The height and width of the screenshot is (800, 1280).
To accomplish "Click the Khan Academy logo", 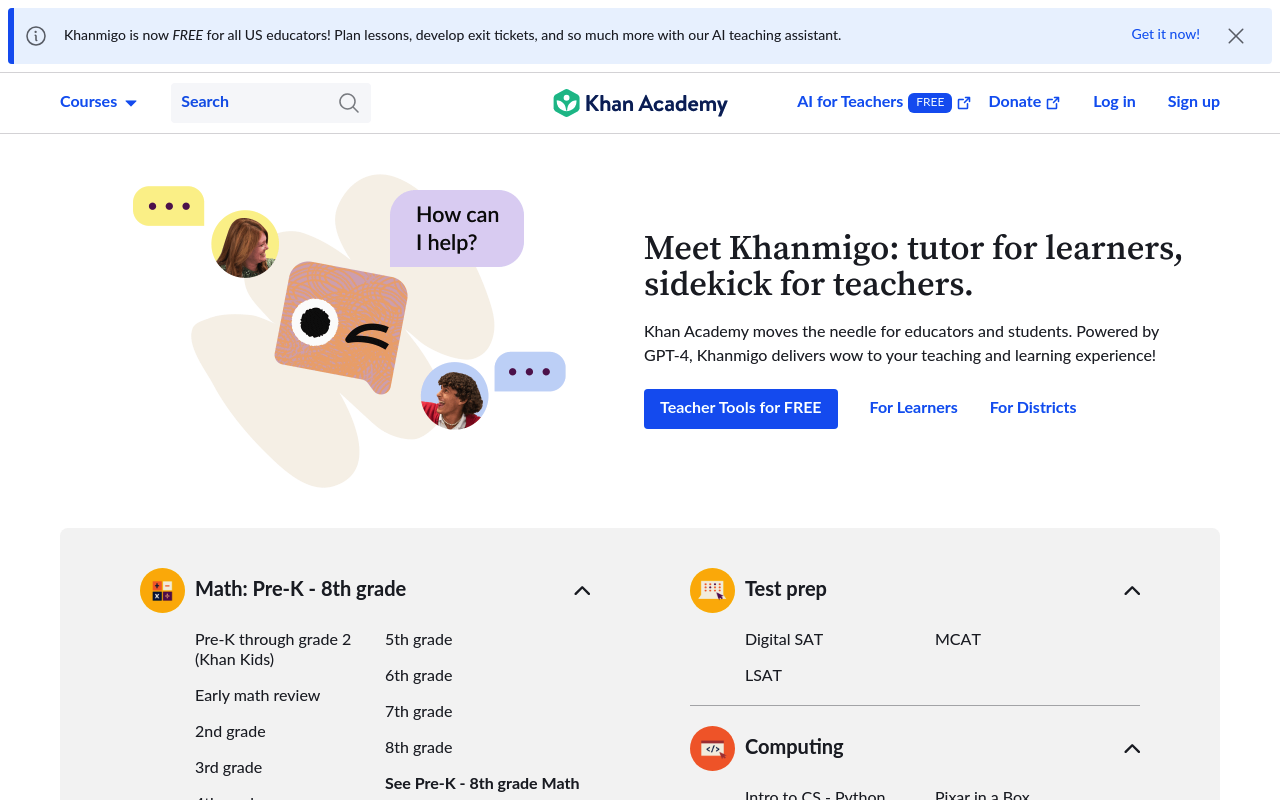I will coord(640,103).
